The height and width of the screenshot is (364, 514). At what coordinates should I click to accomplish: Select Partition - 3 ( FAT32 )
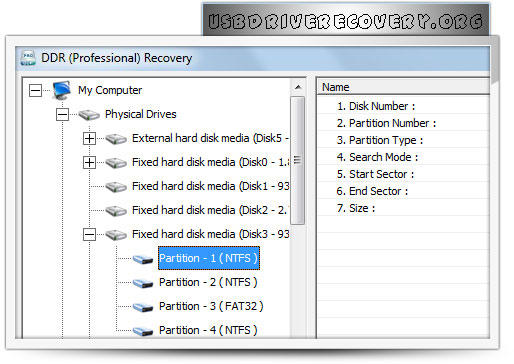[211, 306]
